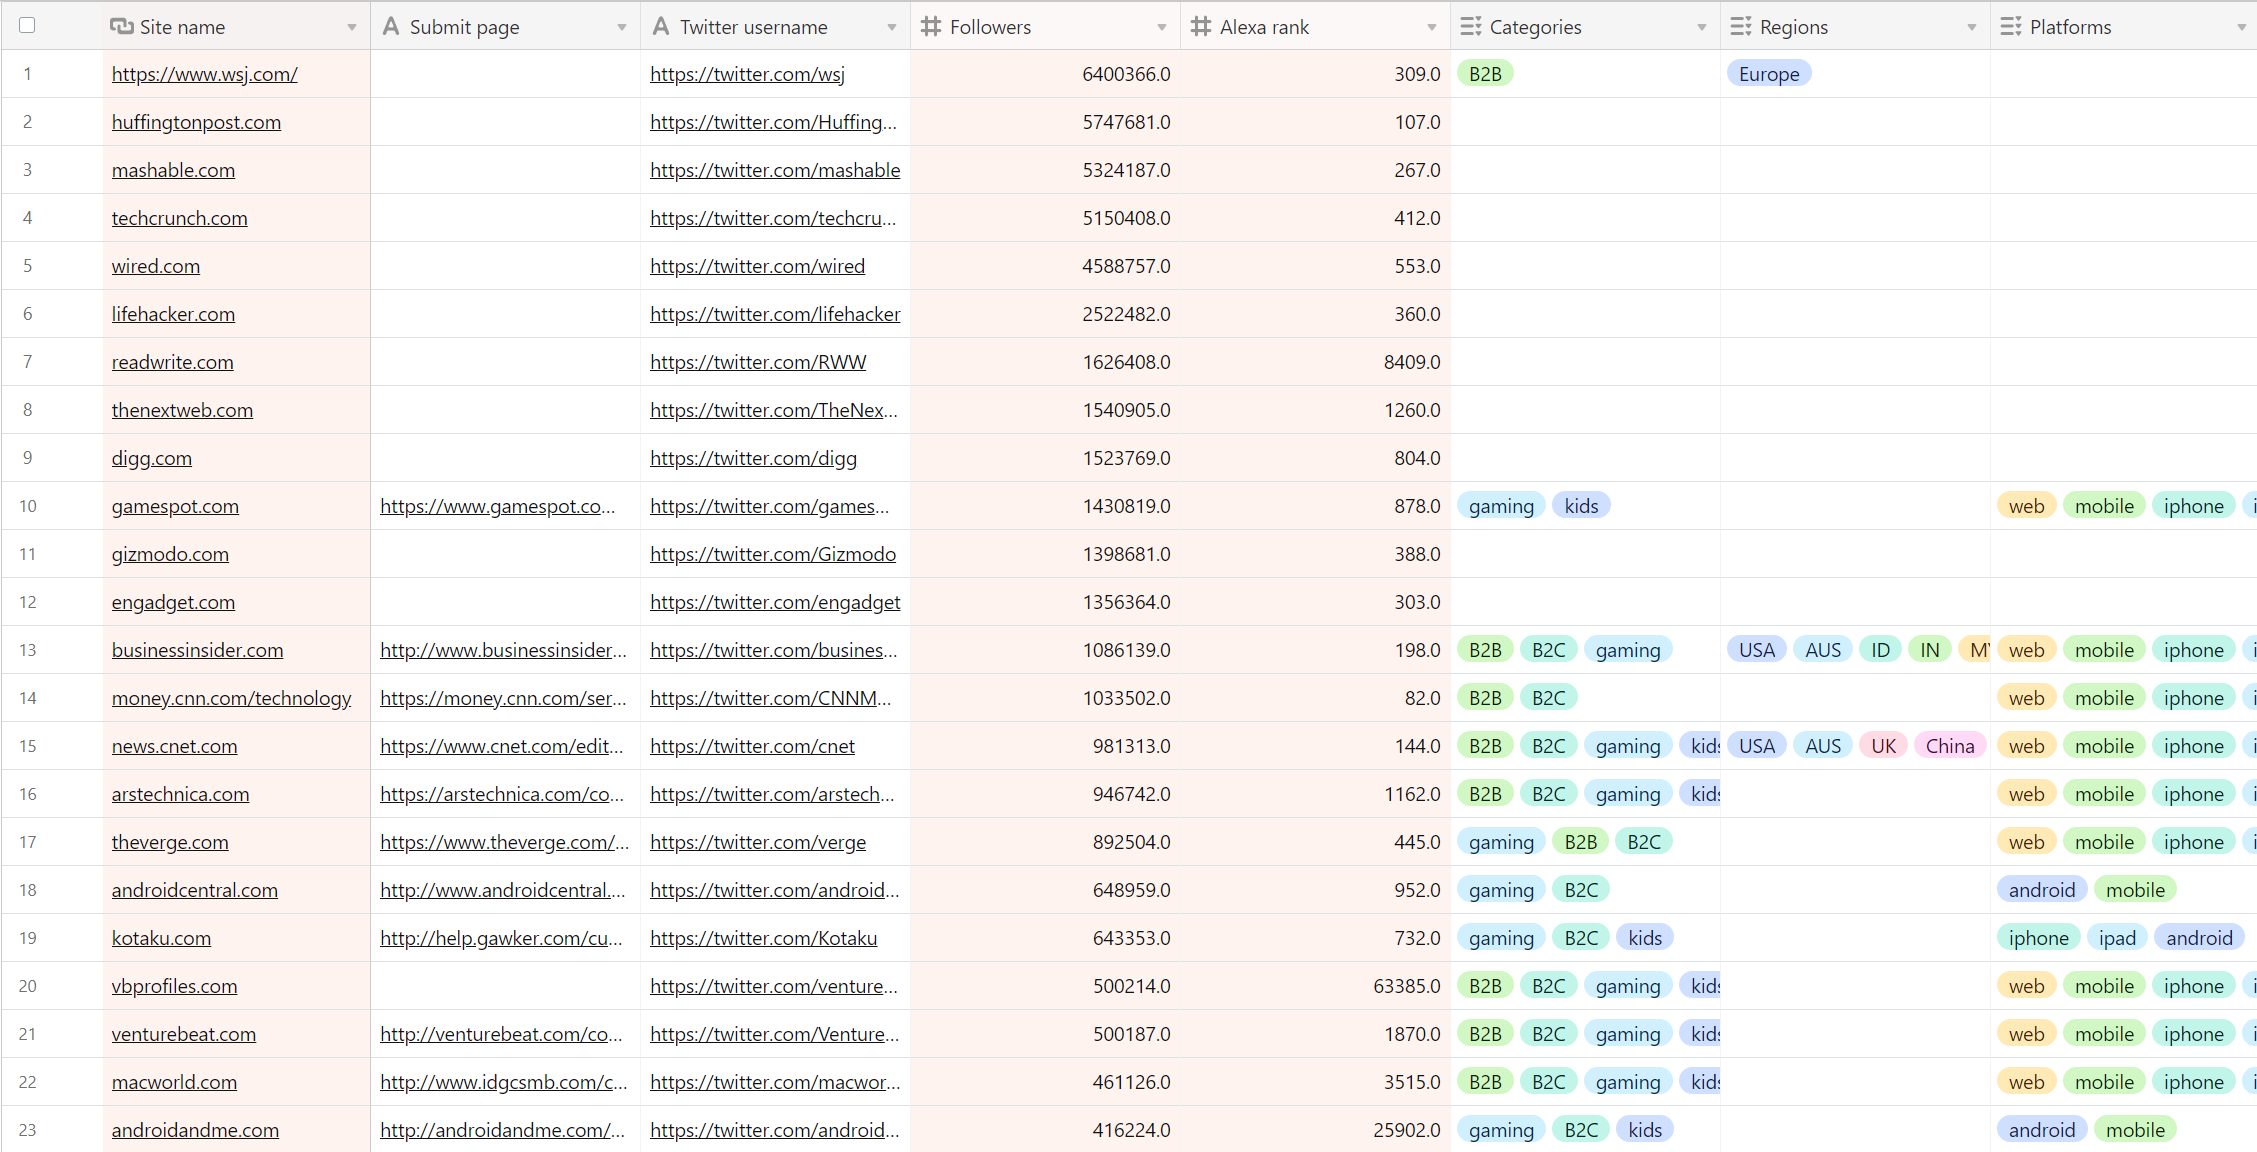Open the Regions column dropdown arrow
Image resolution: width=2257 pixels, height=1152 pixels.
(1972, 28)
